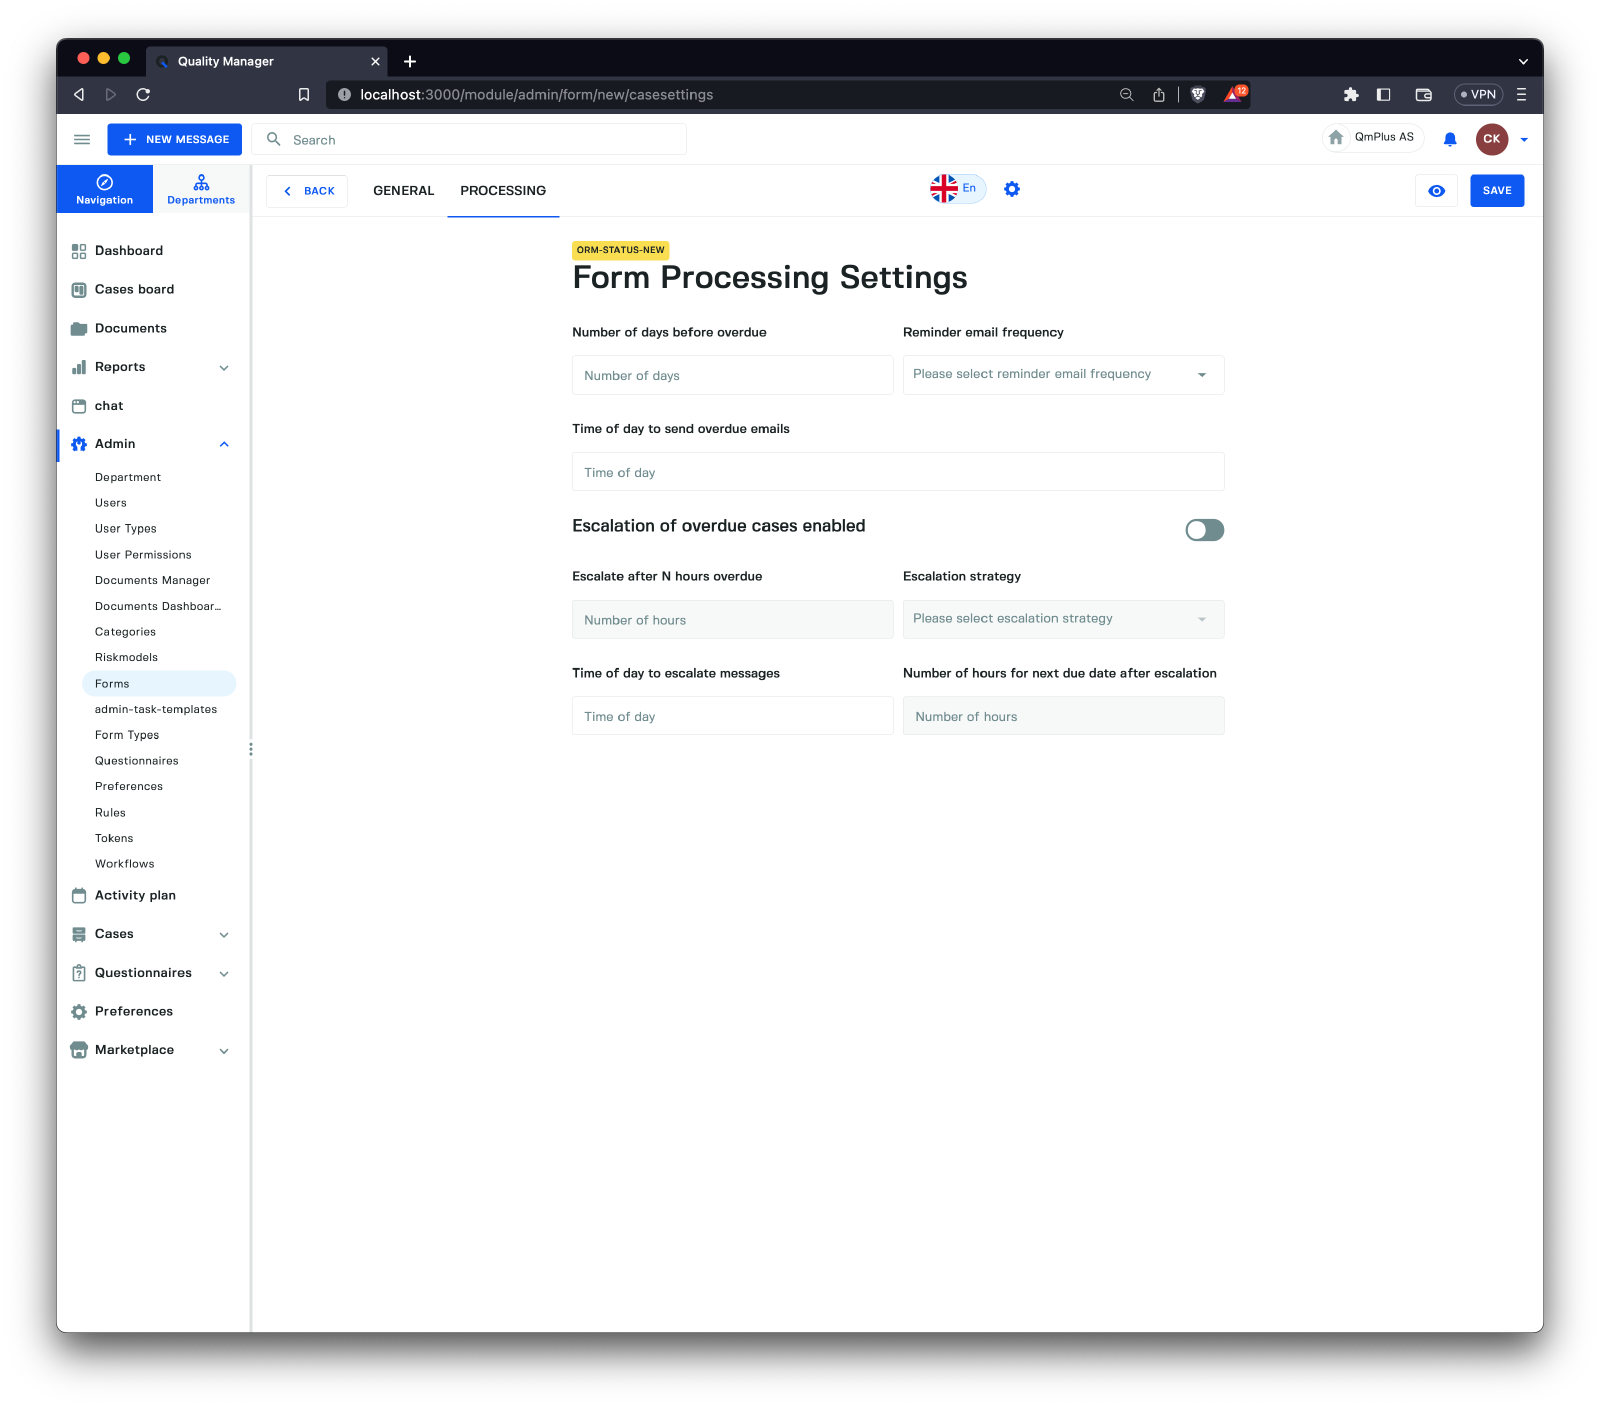Enable escalation of overdue cases toggle
The height and width of the screenshot is (1407, 1600).
pyautogui.click(x=1204, y=530)
